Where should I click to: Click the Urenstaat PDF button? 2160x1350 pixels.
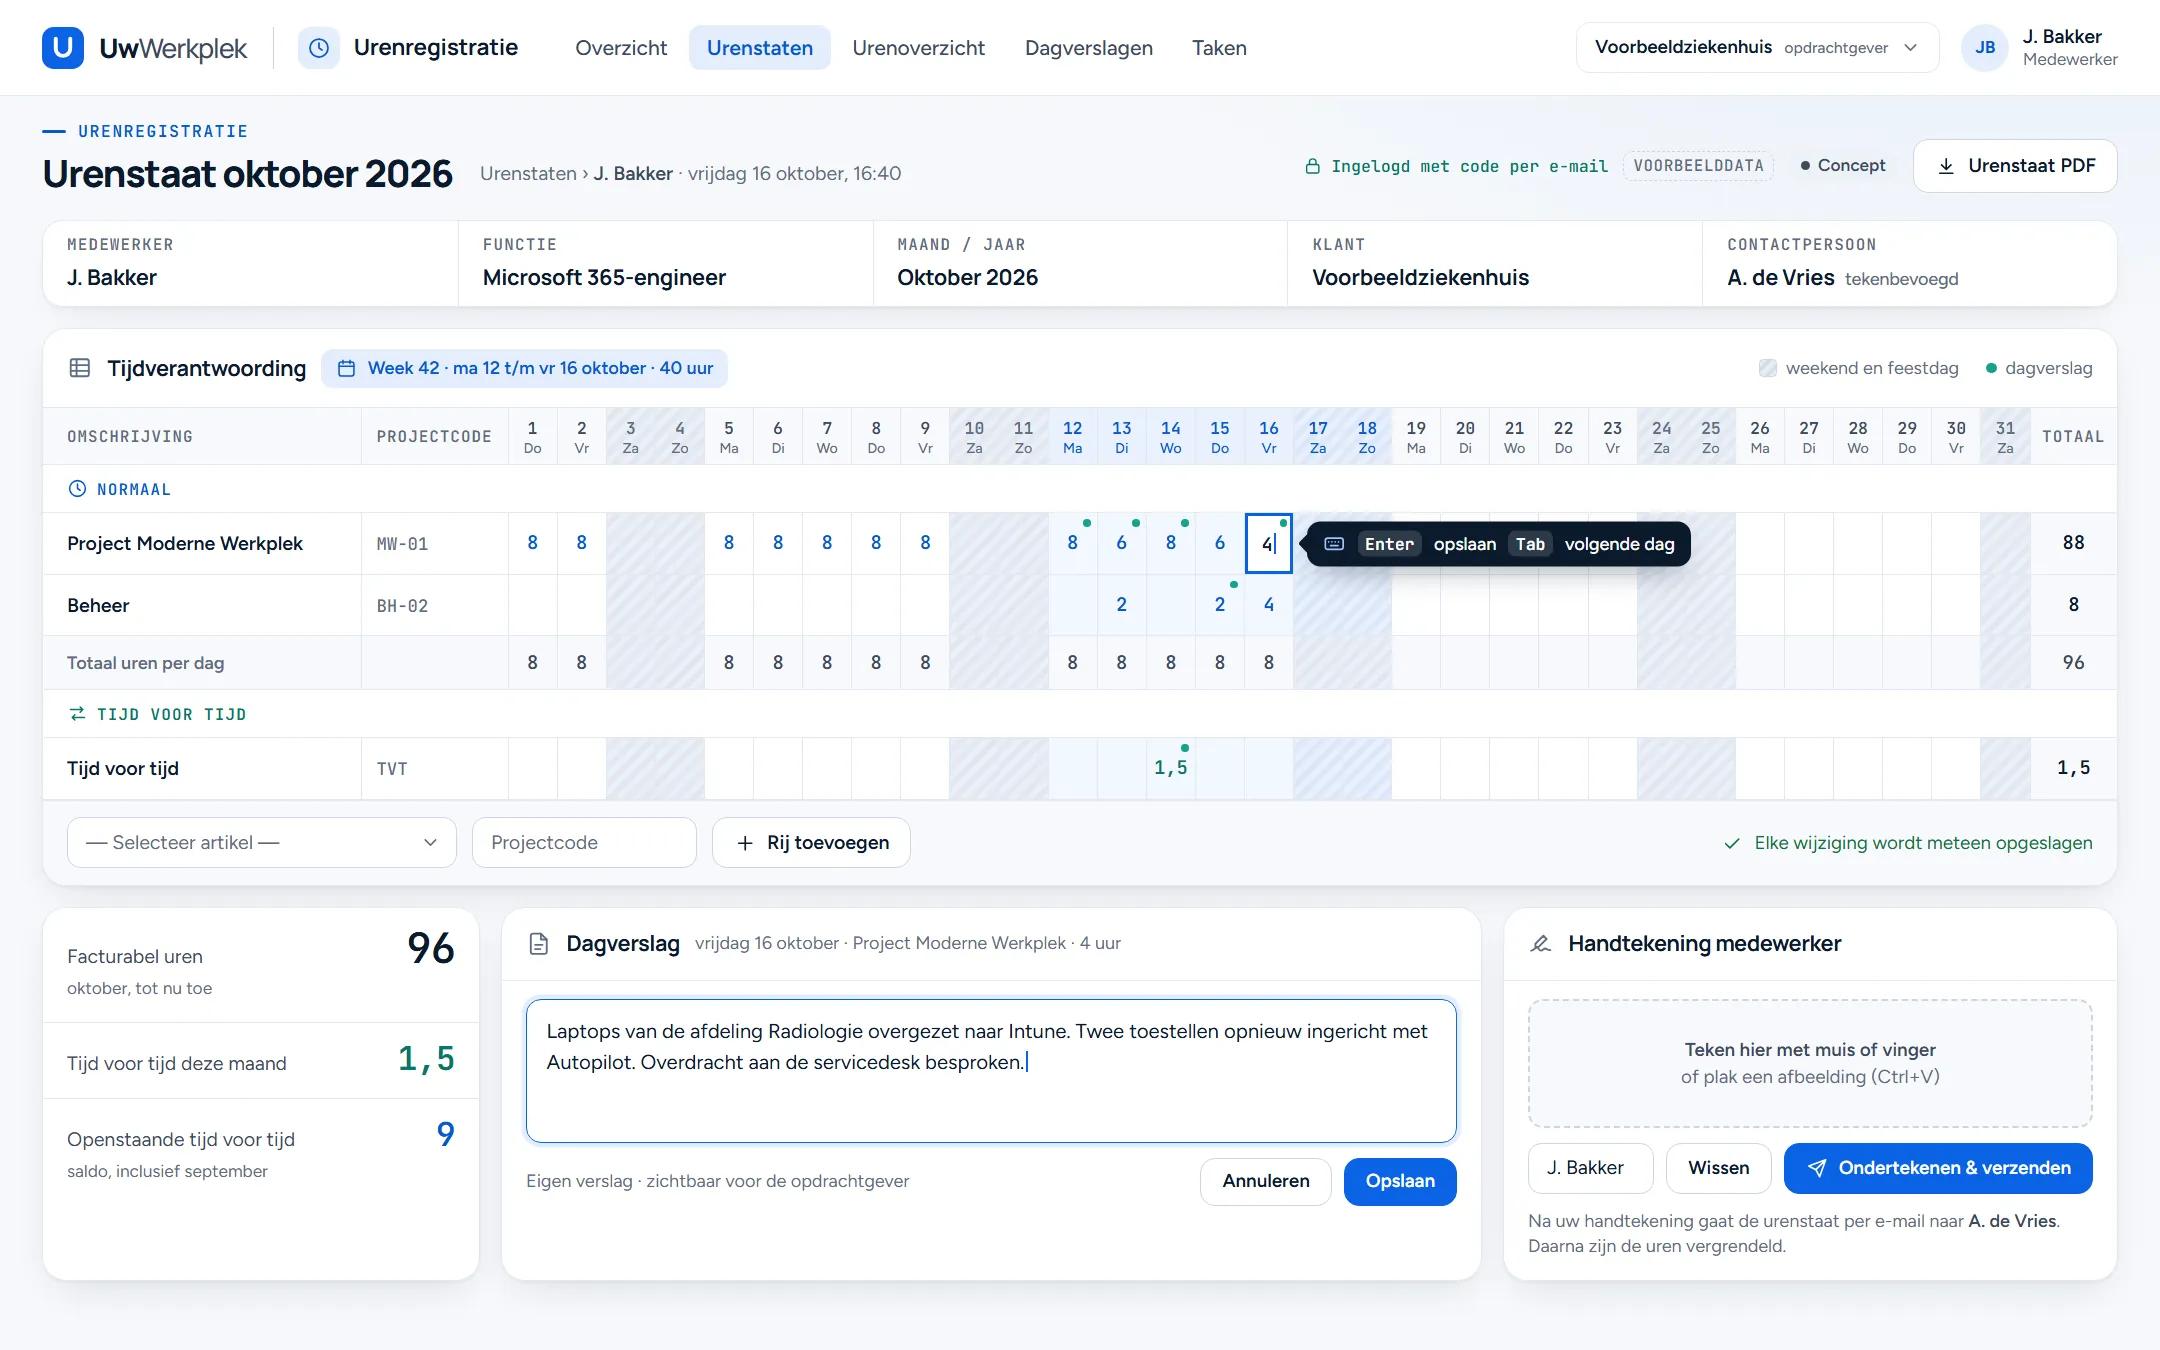point(2015,166)
